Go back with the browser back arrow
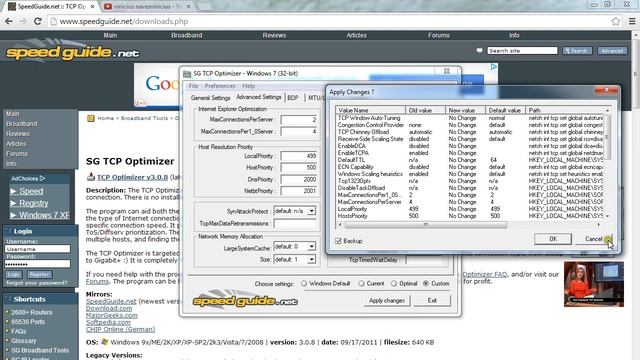The width and height of the screenshot is (640, 360). [x=9, y=21]
